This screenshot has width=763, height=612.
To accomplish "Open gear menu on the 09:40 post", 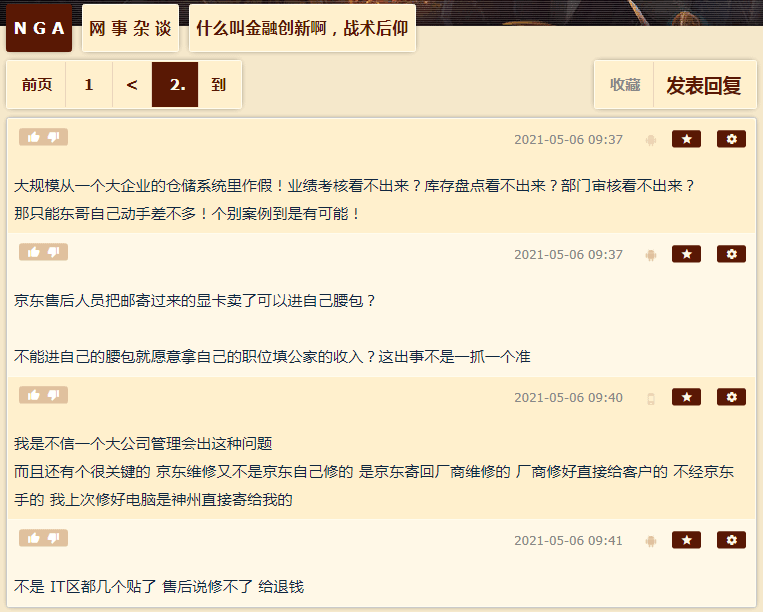I will (731, 397).
